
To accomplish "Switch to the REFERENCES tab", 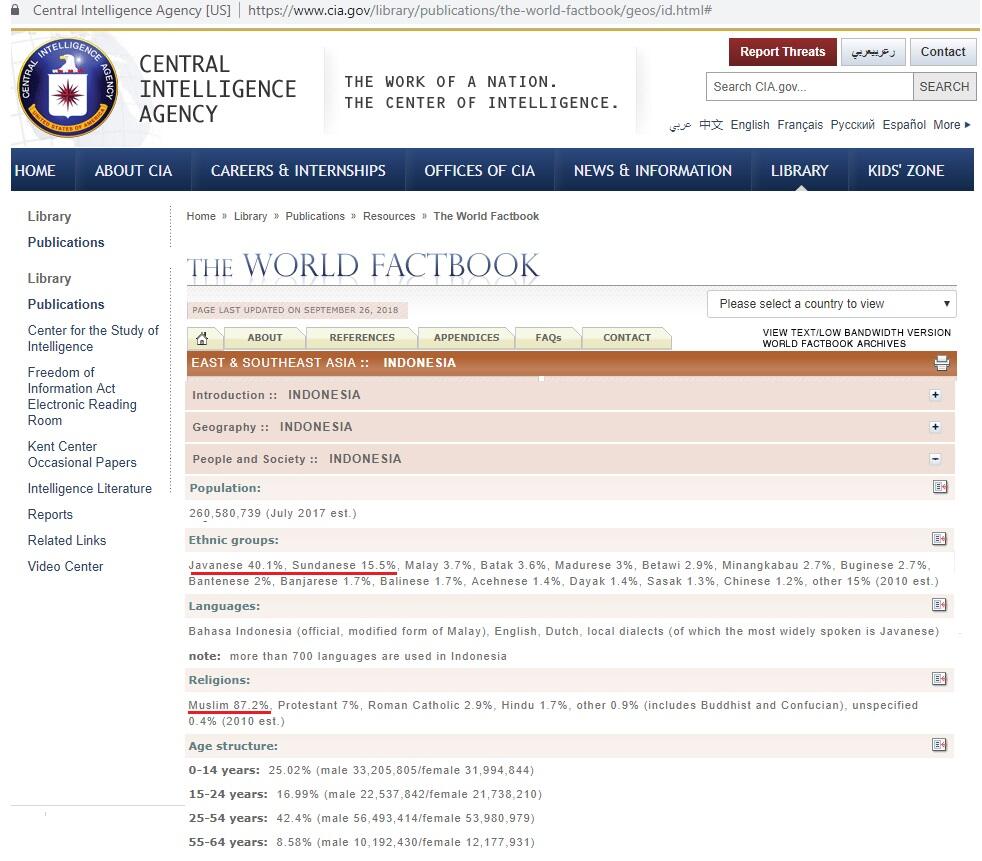I will (x=362, y=338).
